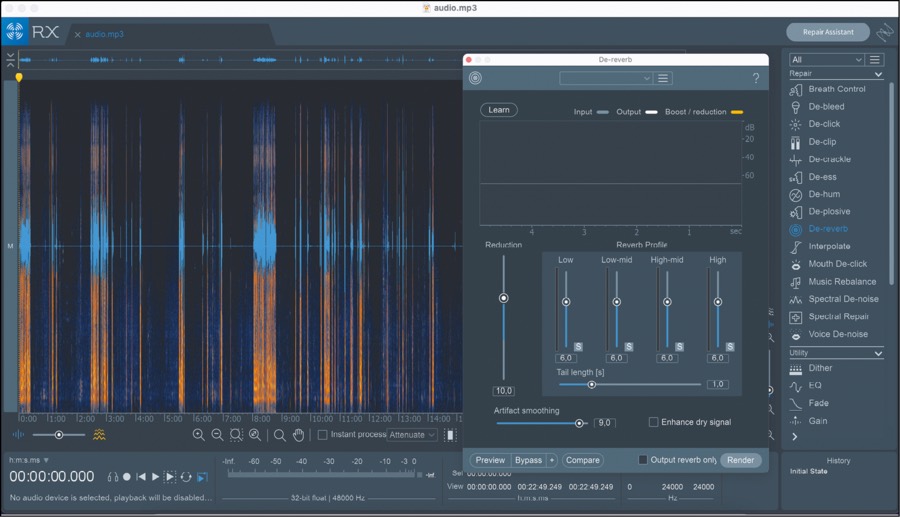The height and width of the screenshot is (517, 900).
Task: Click the headphones monitor icon
Action: click(113, 477)
